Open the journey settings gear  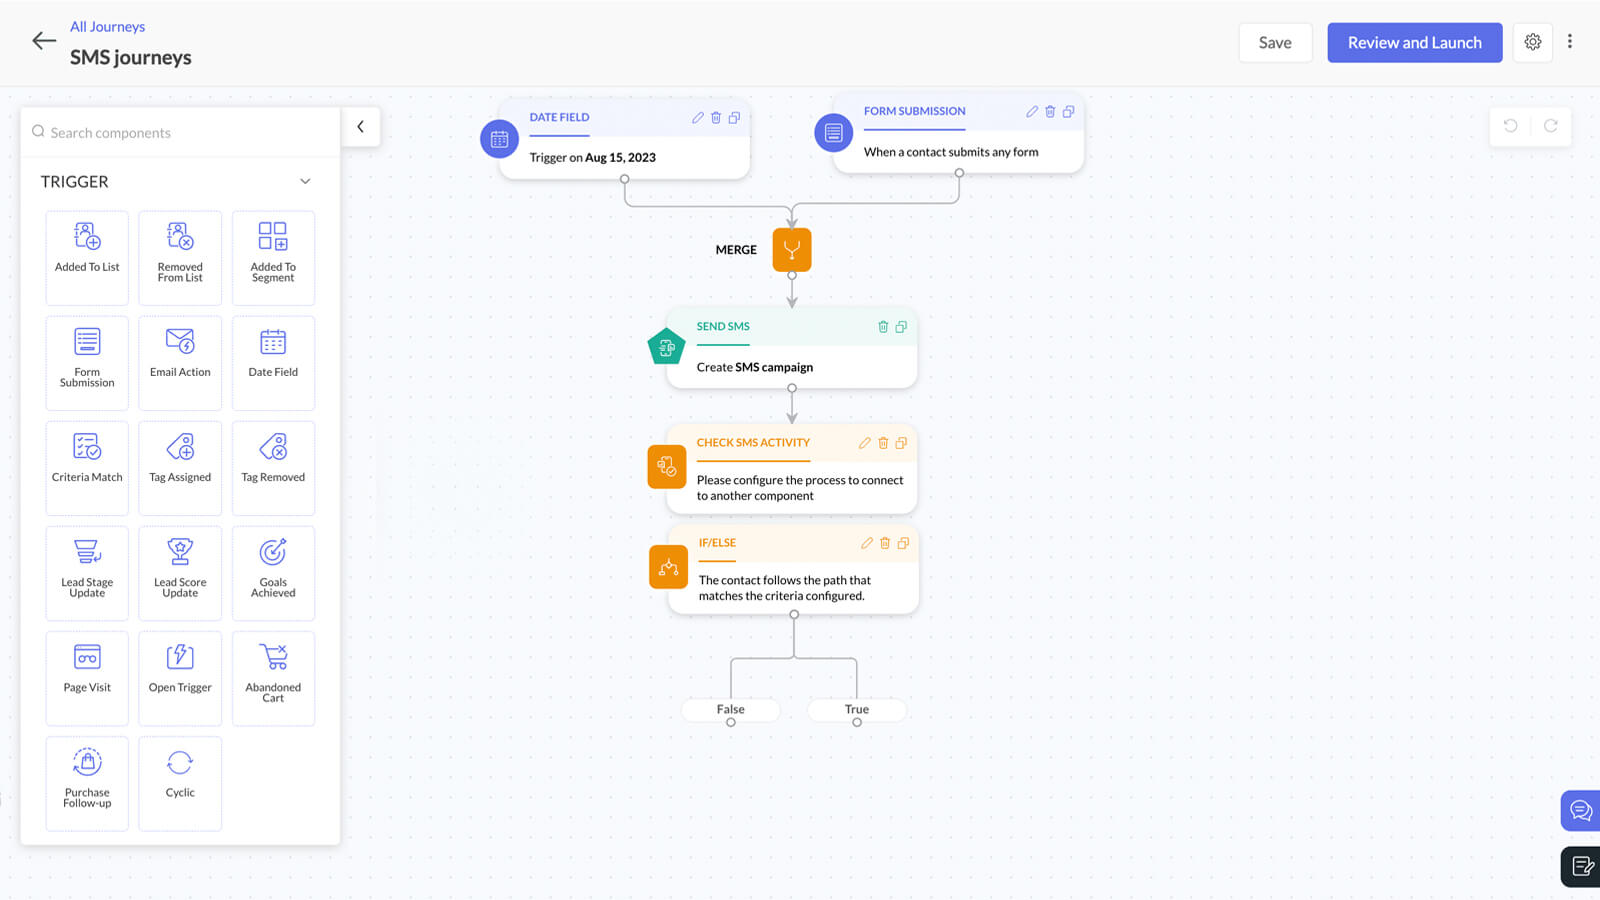coord(1532,42)
